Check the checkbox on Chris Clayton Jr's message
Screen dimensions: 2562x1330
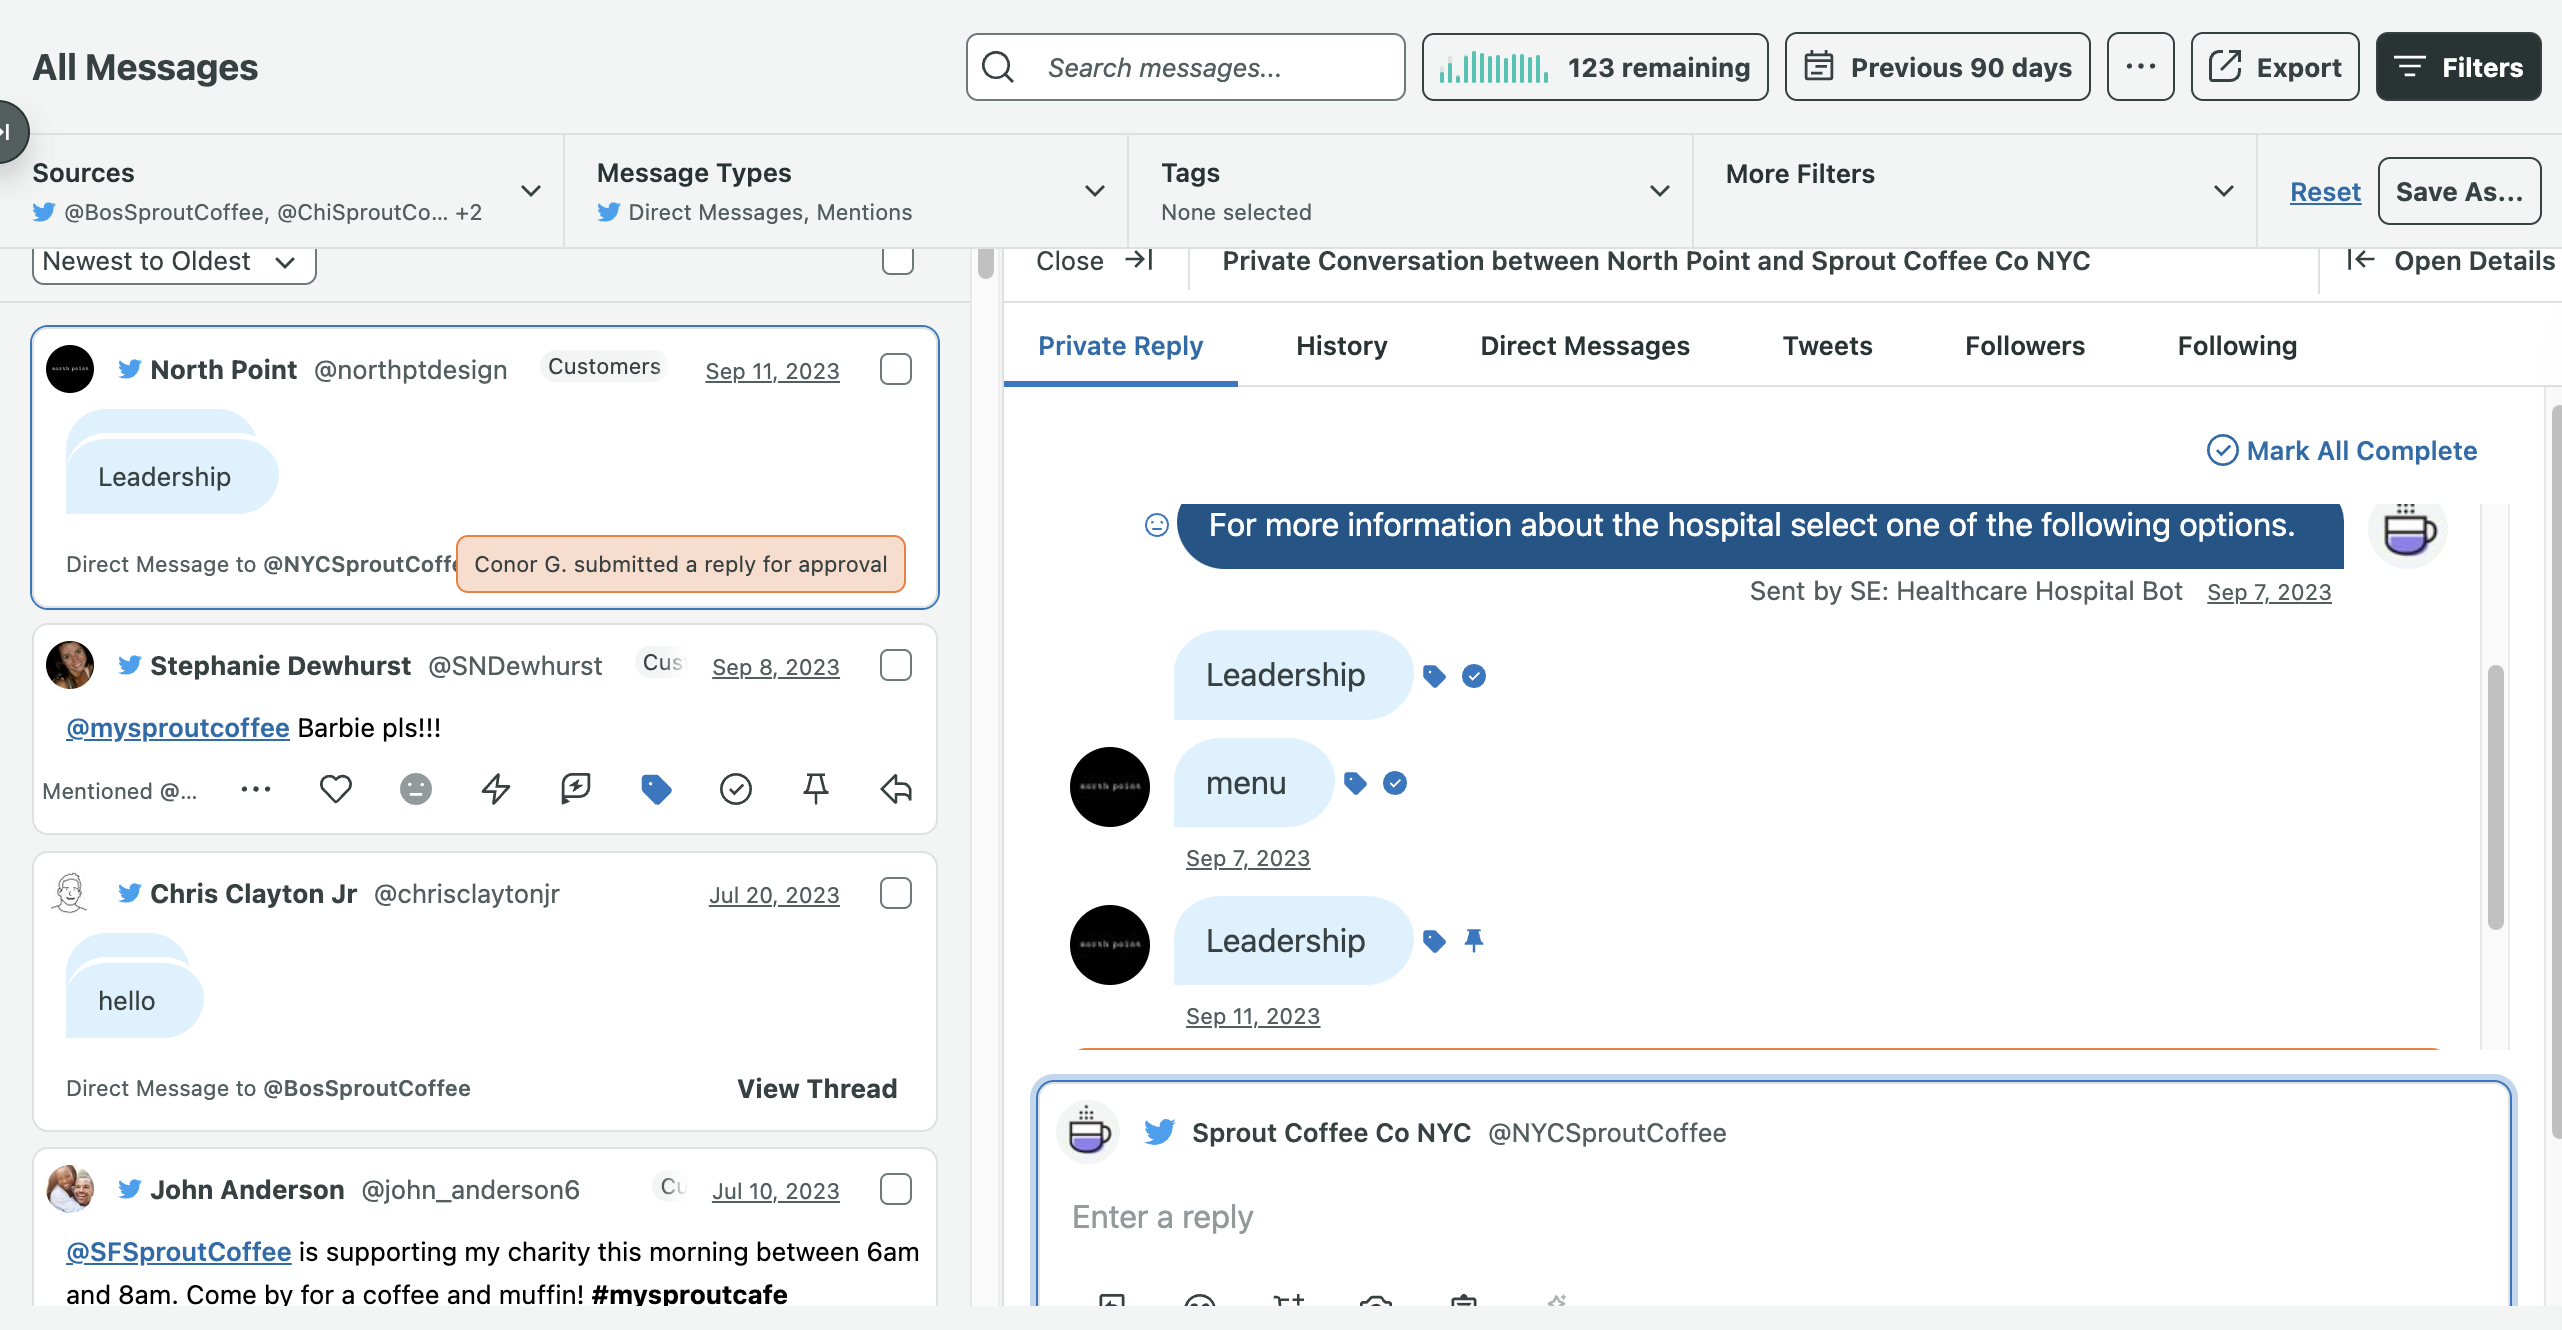896,893
